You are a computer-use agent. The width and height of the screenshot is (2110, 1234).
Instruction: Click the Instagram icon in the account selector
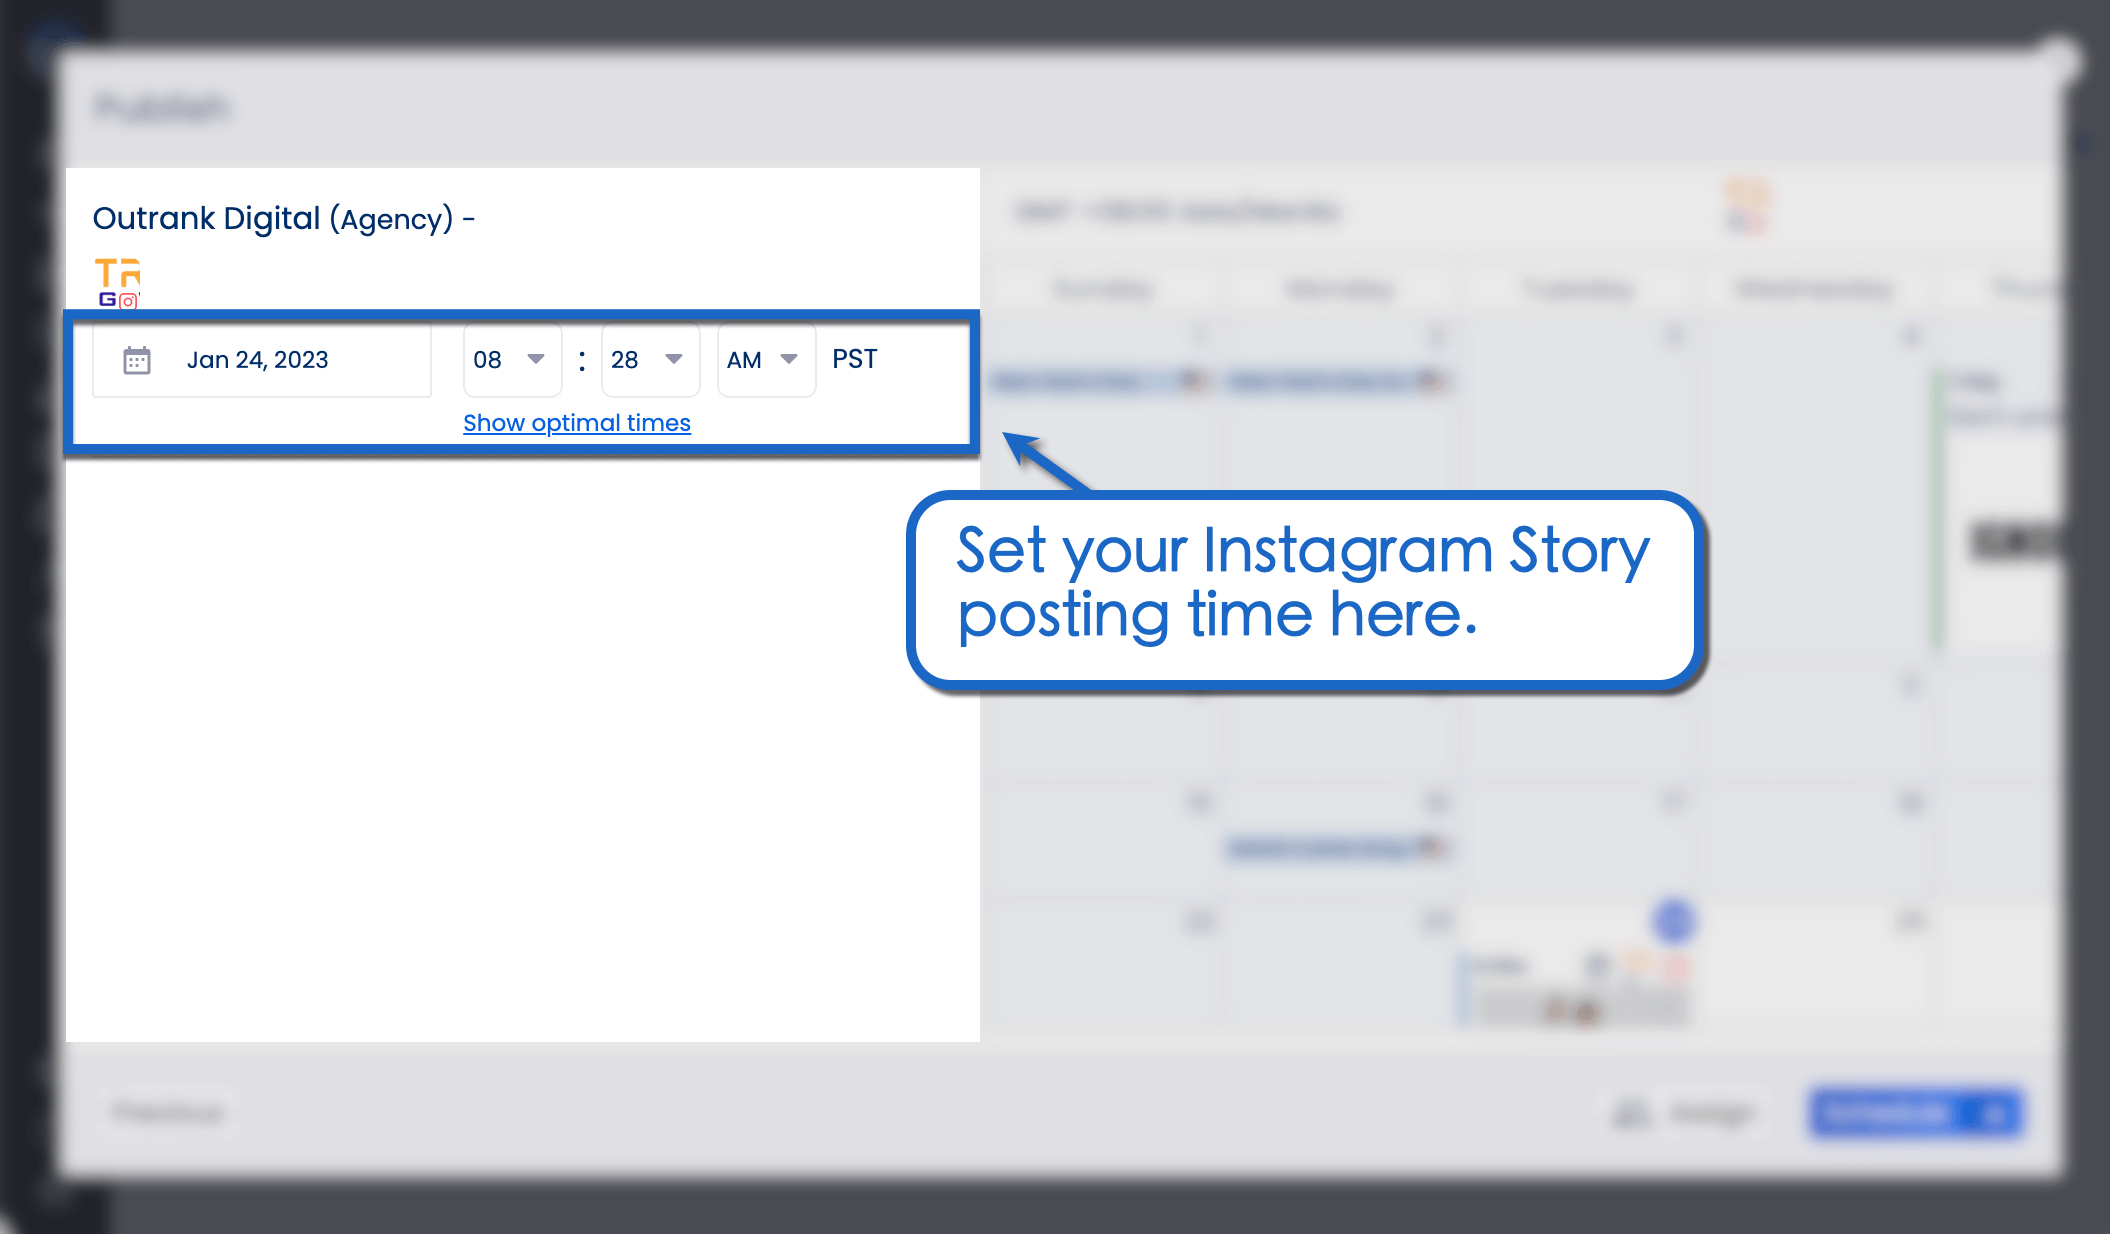click(131, 300)
